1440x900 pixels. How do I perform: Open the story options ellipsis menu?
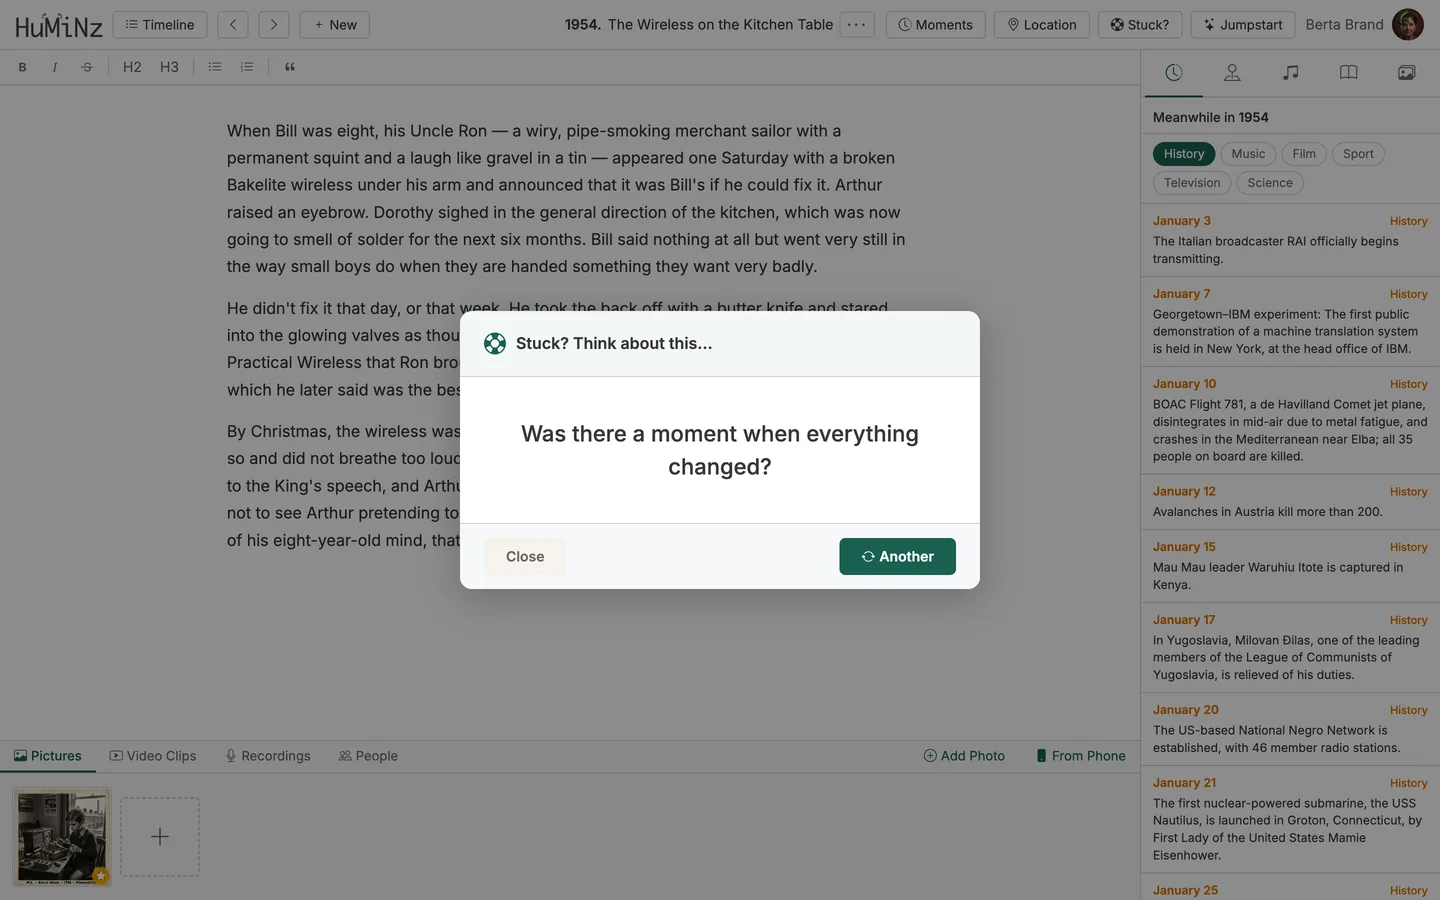[857, 25]
